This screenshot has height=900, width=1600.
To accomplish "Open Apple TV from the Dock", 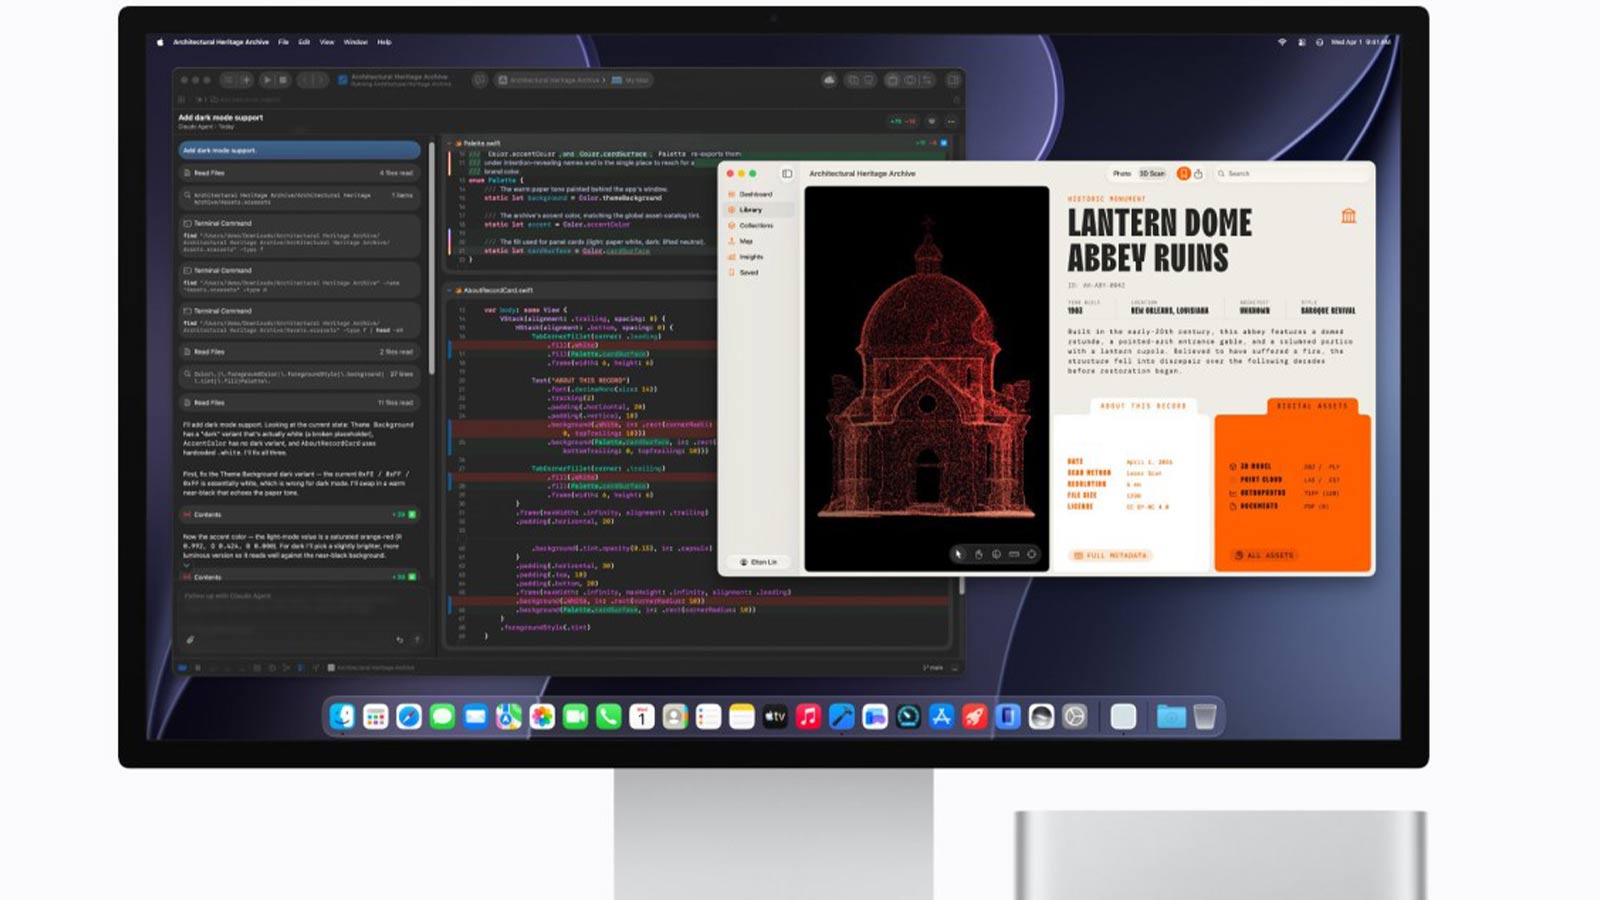I will click(x=775, y=716).
